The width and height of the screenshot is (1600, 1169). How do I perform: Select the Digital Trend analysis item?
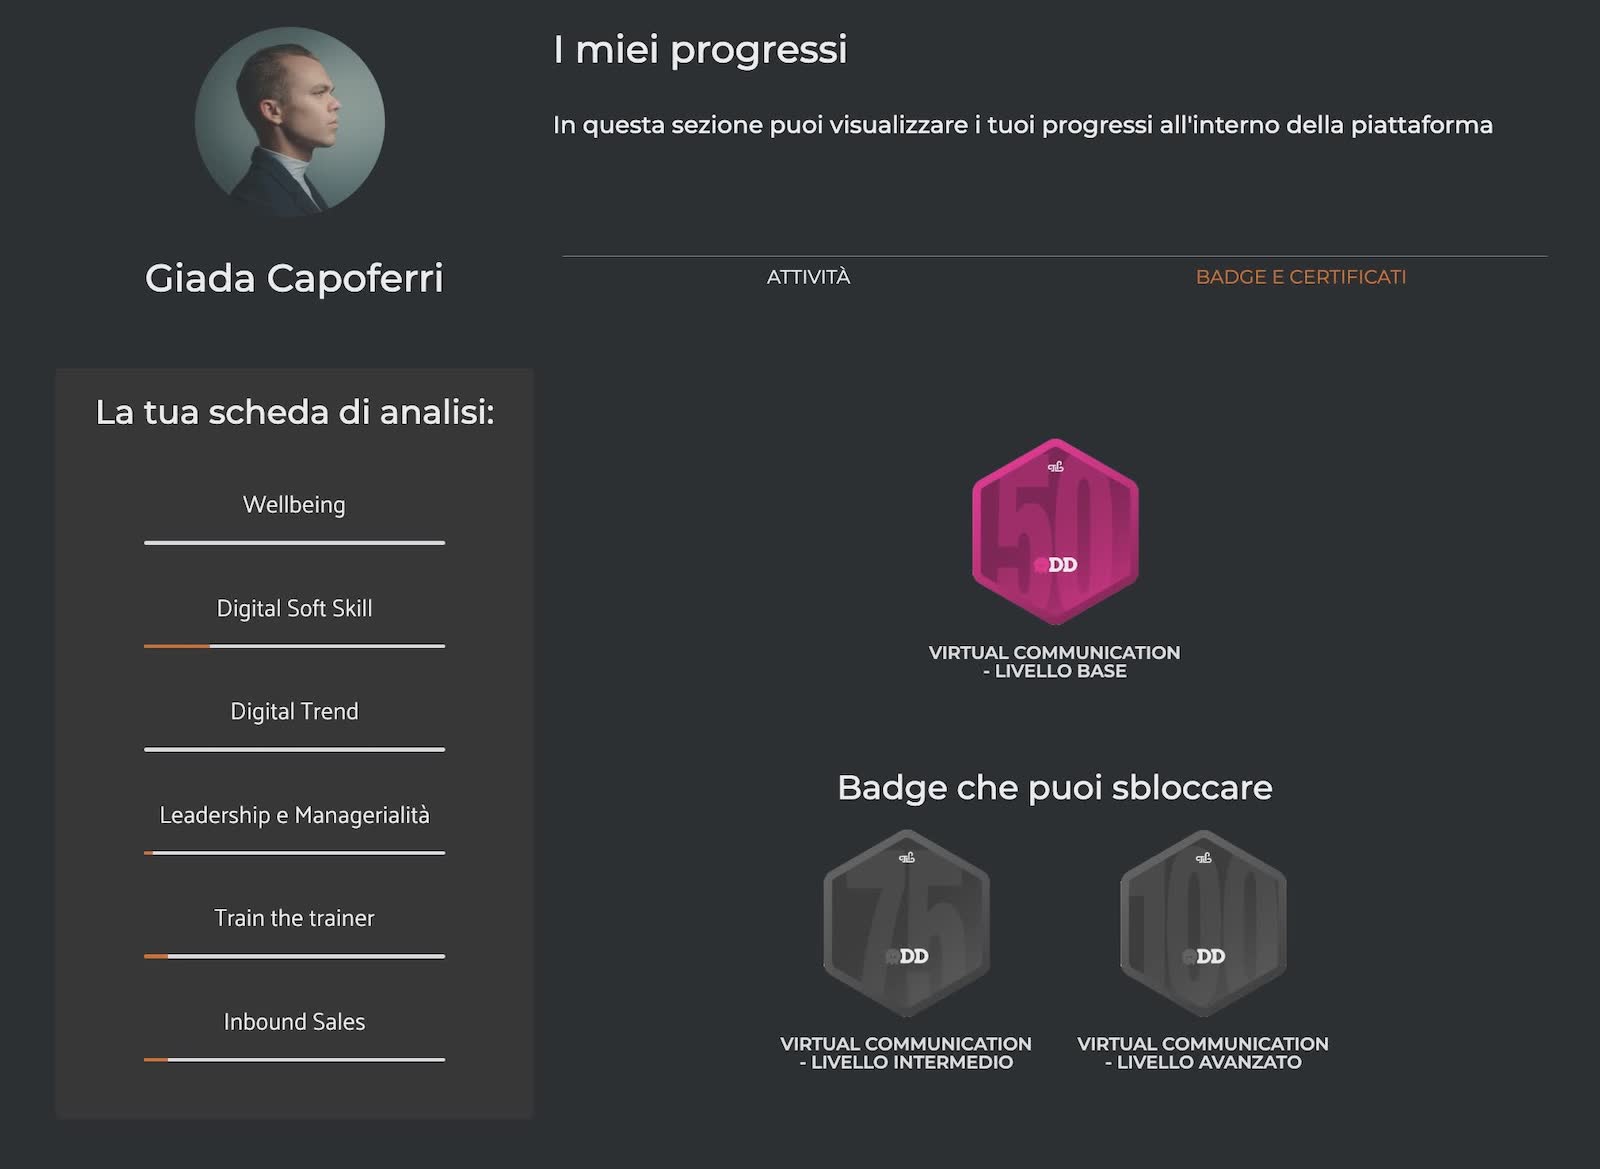pos(293,711)
